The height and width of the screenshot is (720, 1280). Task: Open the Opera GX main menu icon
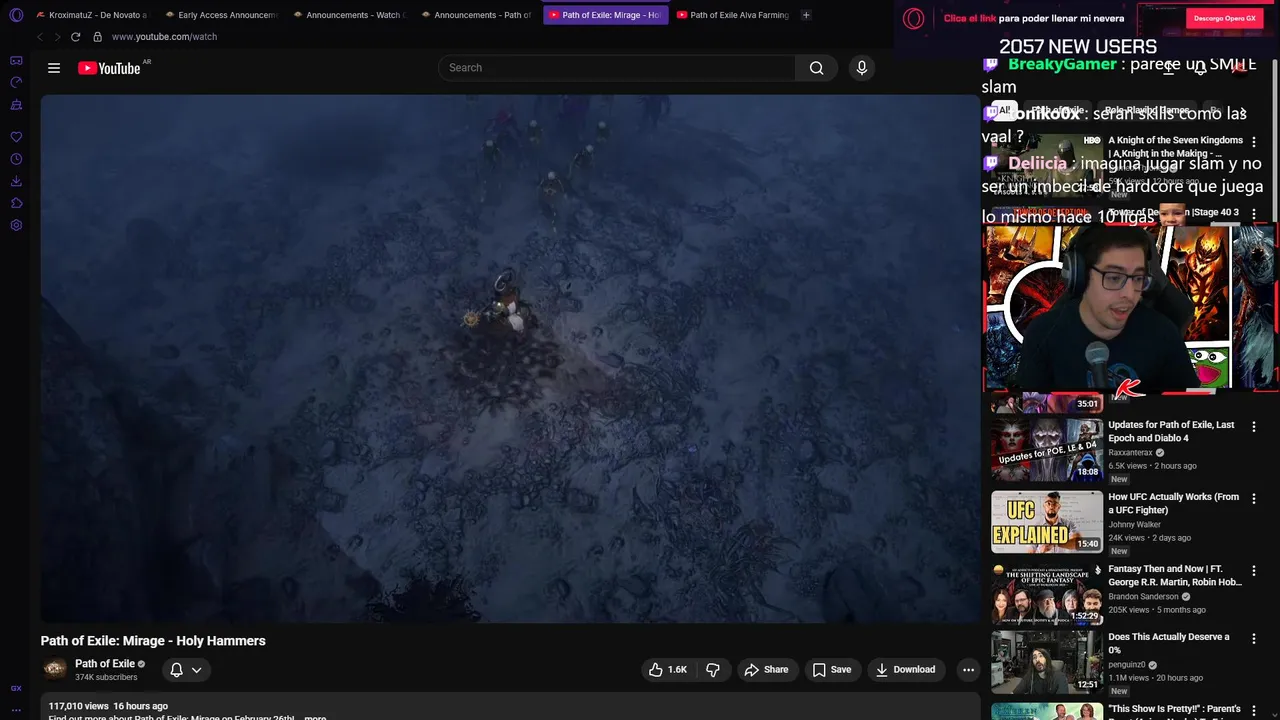tap(16, 15)
